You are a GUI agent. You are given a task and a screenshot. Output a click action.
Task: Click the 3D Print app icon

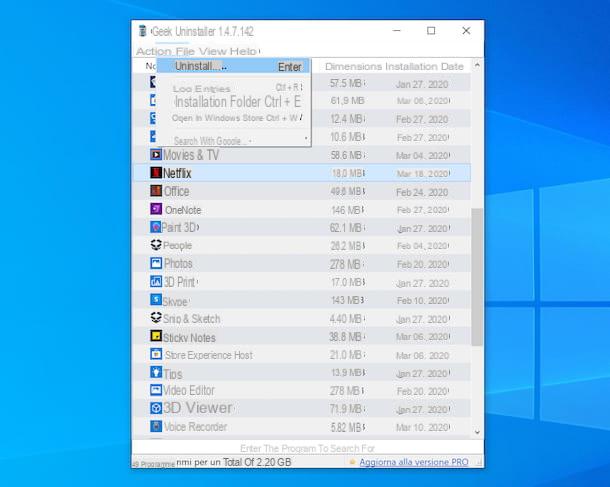(156, 281)
